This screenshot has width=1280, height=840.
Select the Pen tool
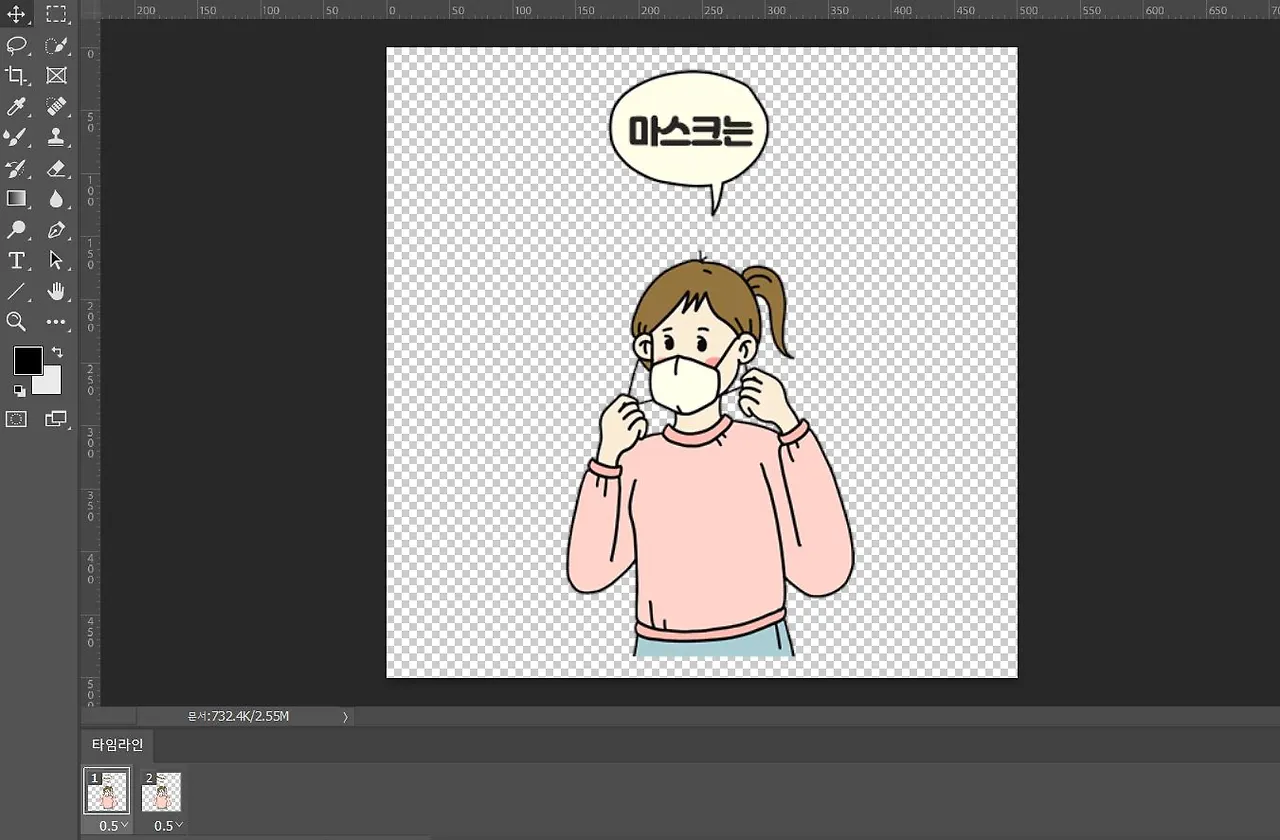tap(57, 229)
